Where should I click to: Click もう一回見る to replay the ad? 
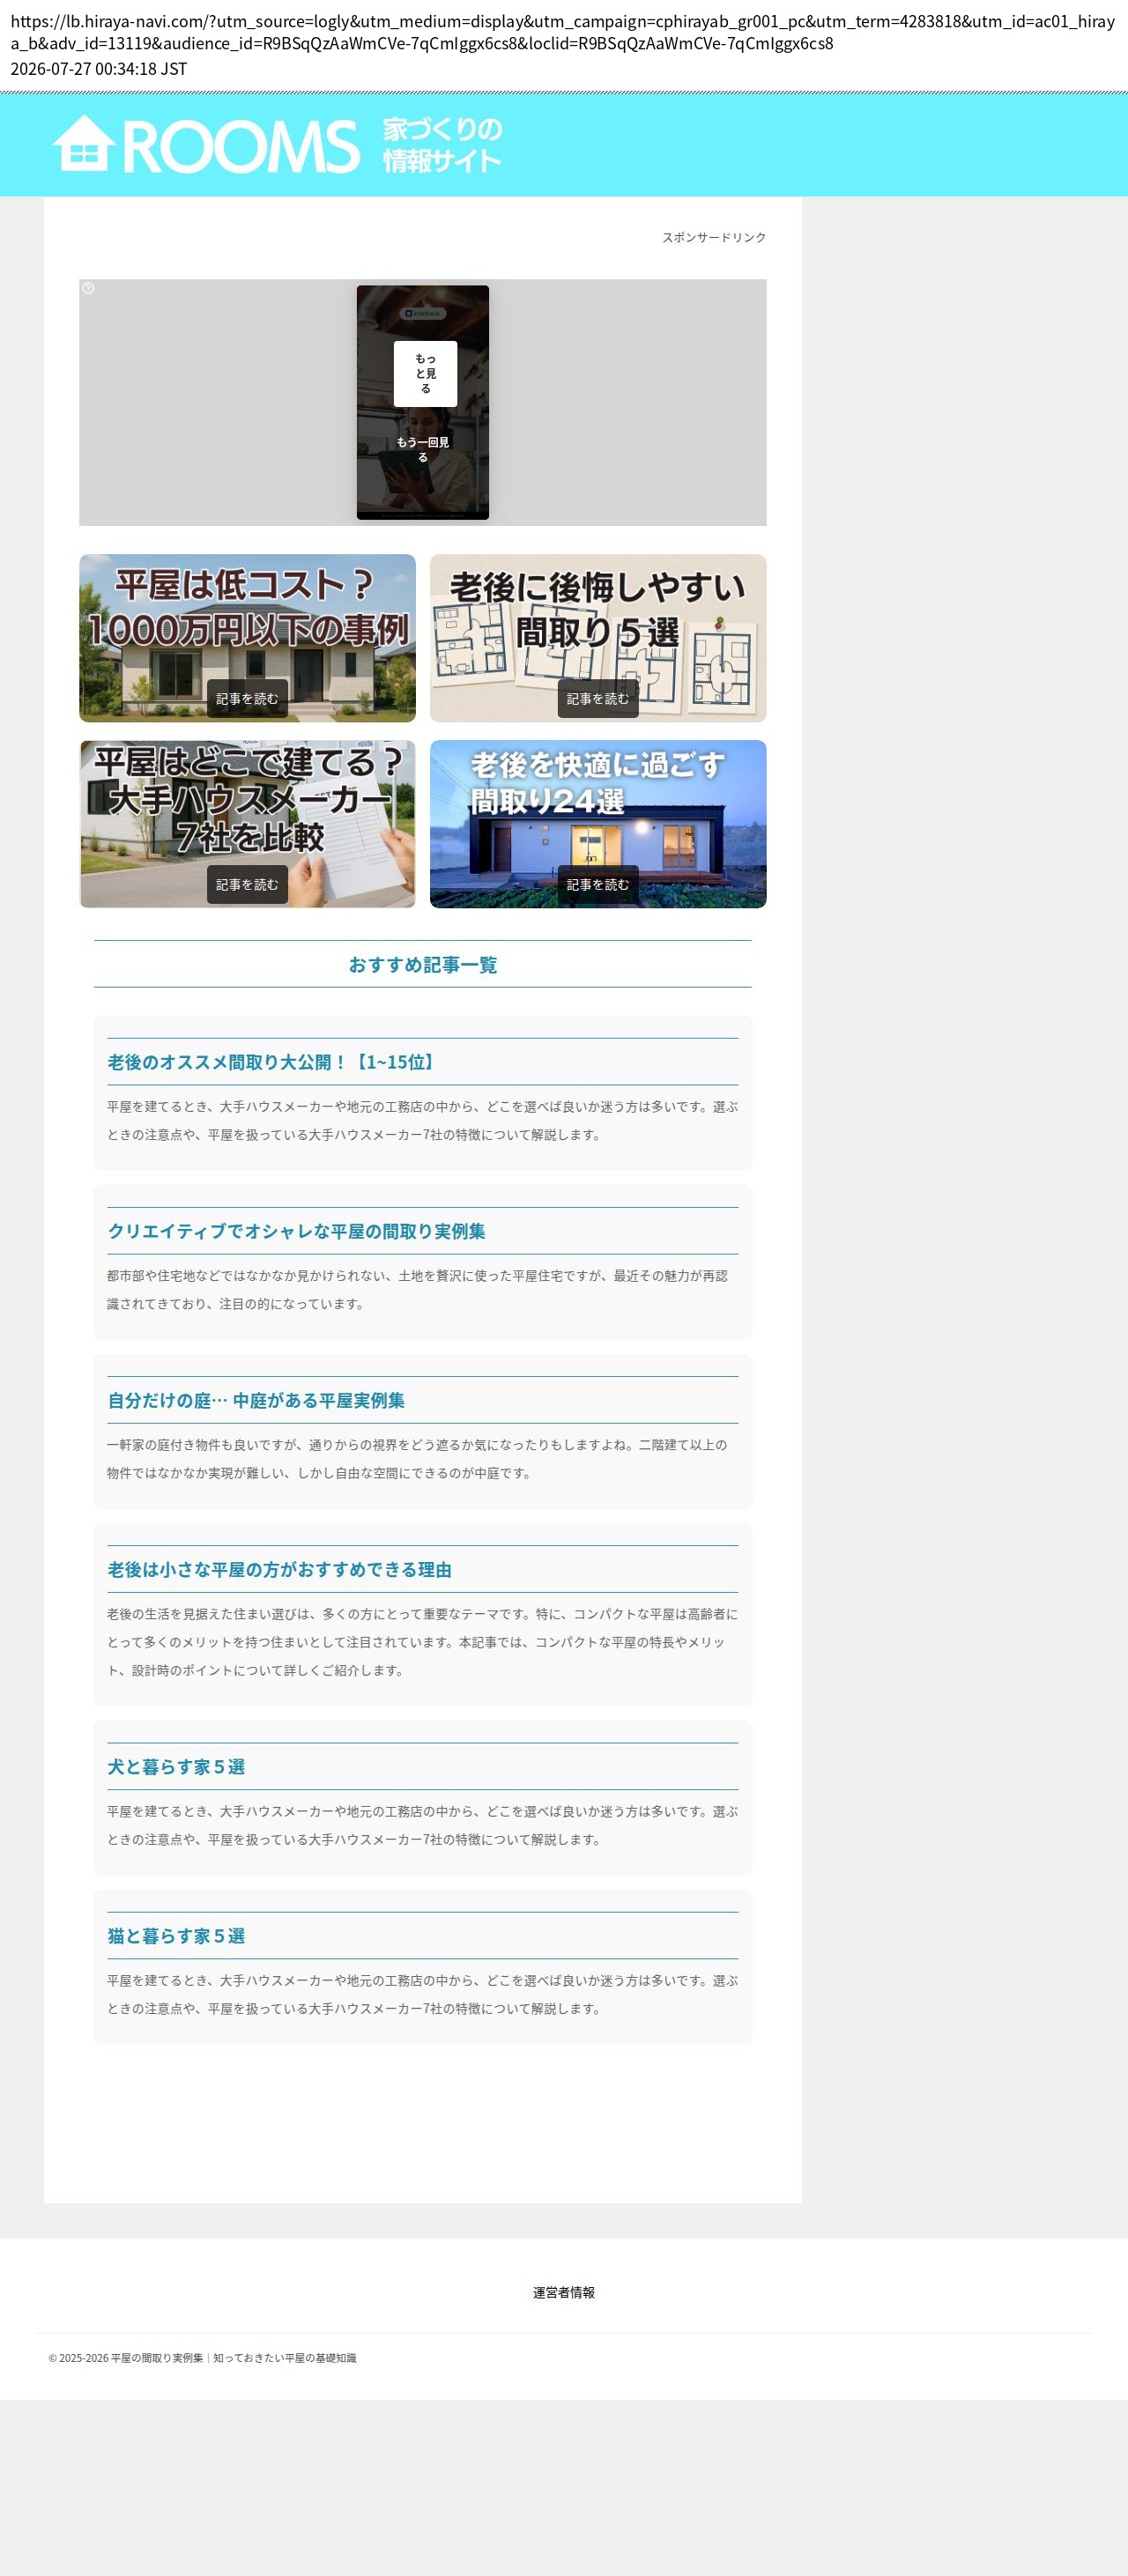[423, 449]
